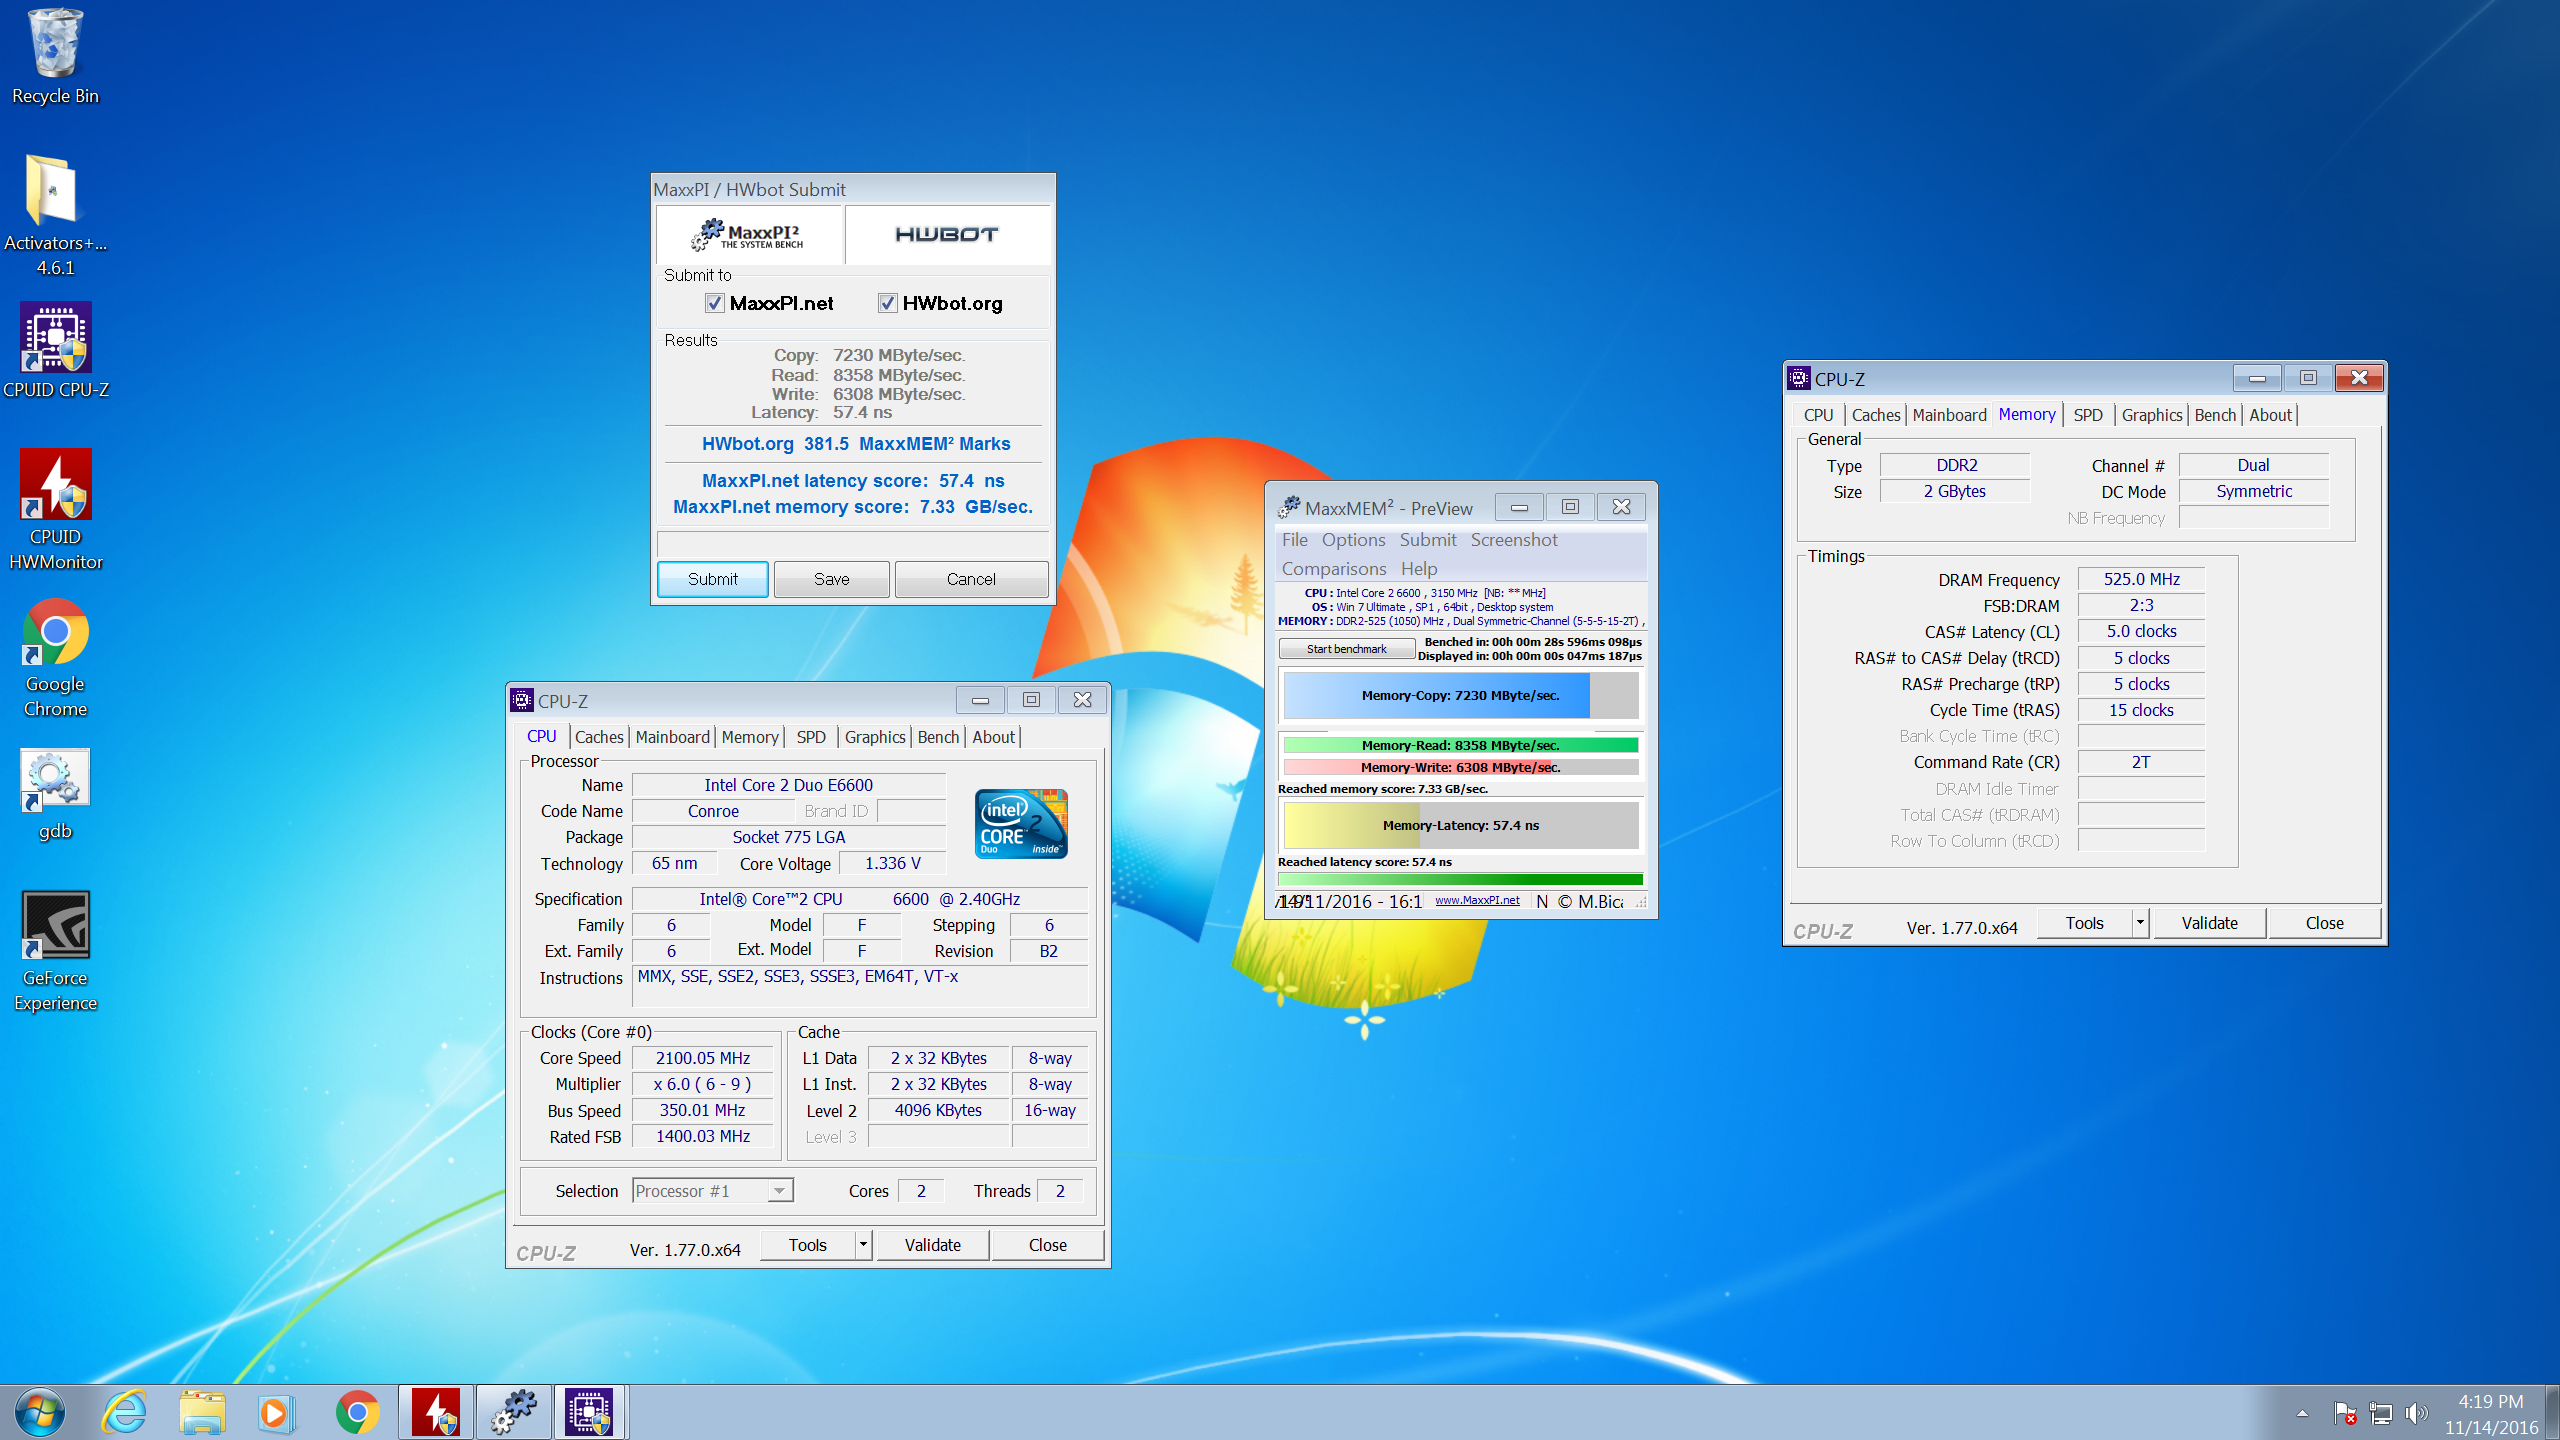Click the HWbot.org 381.5 MaxxMEM² Marks text
Screen dimensions: 2560x1440
856,444
